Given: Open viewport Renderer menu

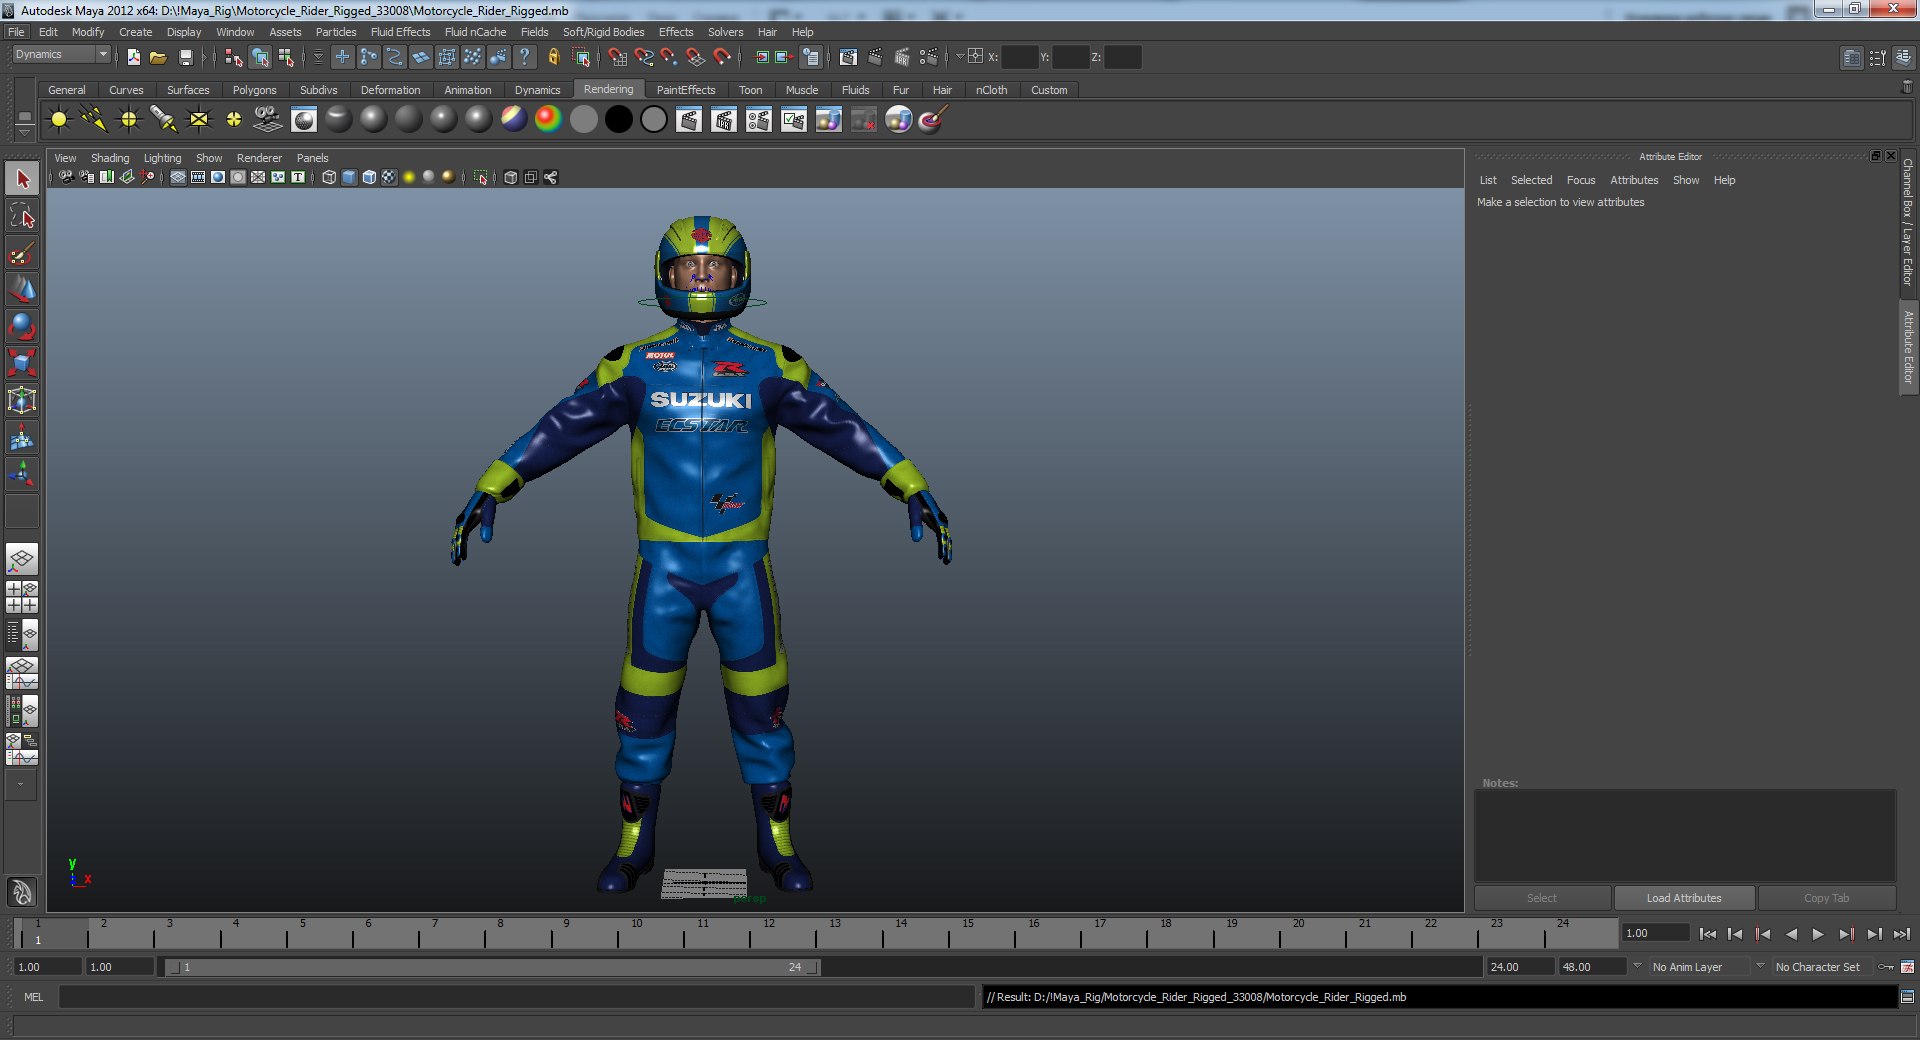Looking at the screenshot, I should [x=259, y=158].
